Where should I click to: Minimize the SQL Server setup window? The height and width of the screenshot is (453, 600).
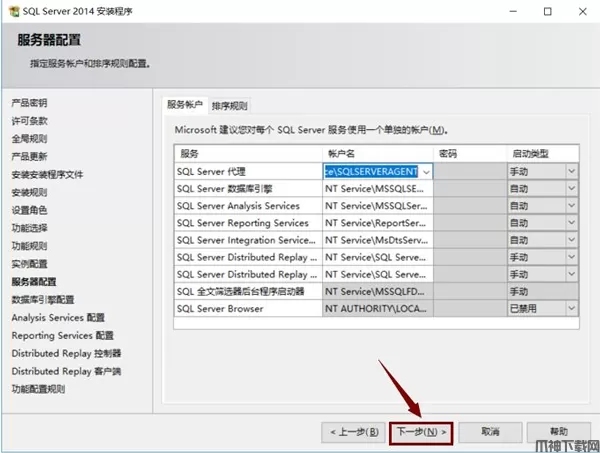click(x=513, y=11)
